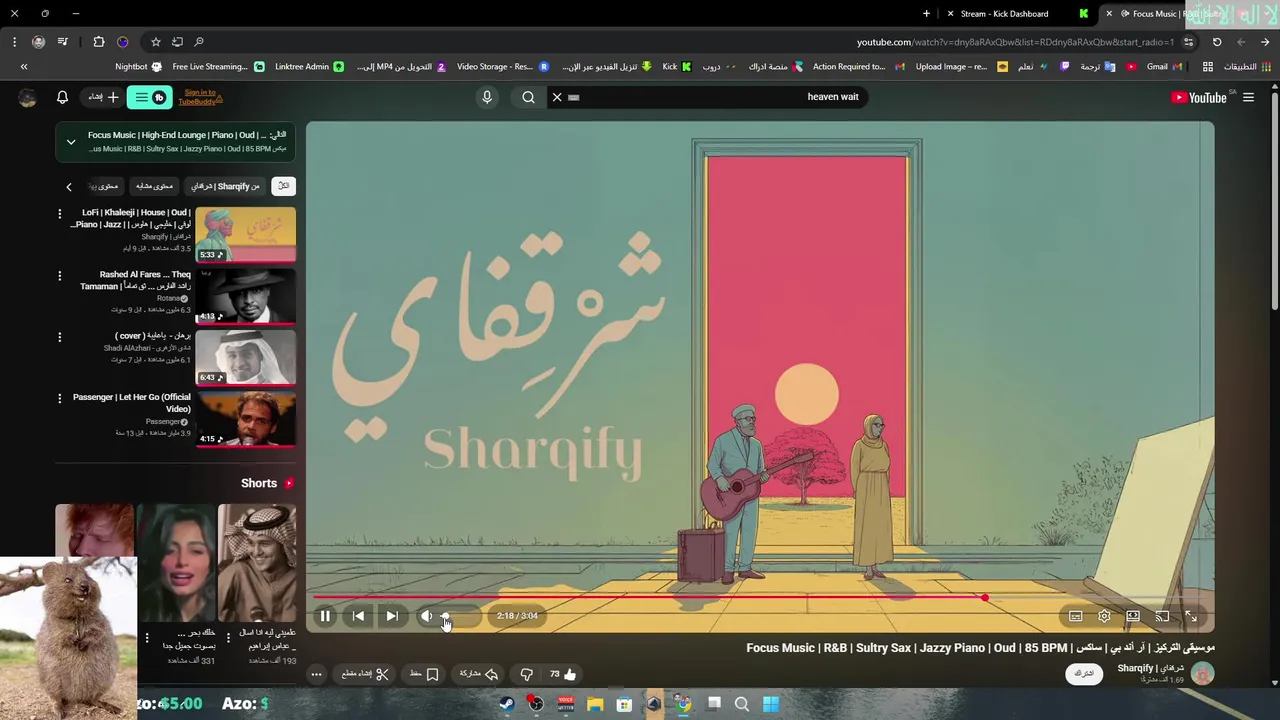Click the red progress bar scrubber dot
The width and height of the screenshot is (1280, 720).
985,598
